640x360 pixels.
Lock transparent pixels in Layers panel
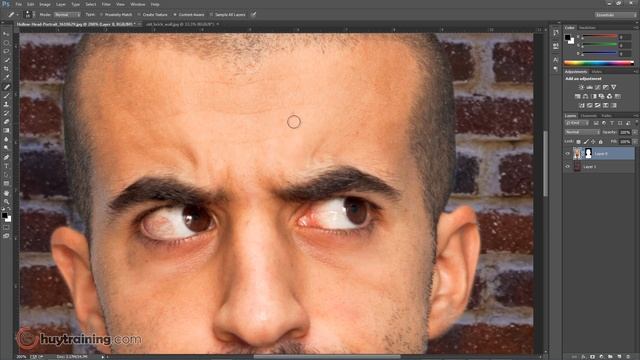tap(578, 142)
